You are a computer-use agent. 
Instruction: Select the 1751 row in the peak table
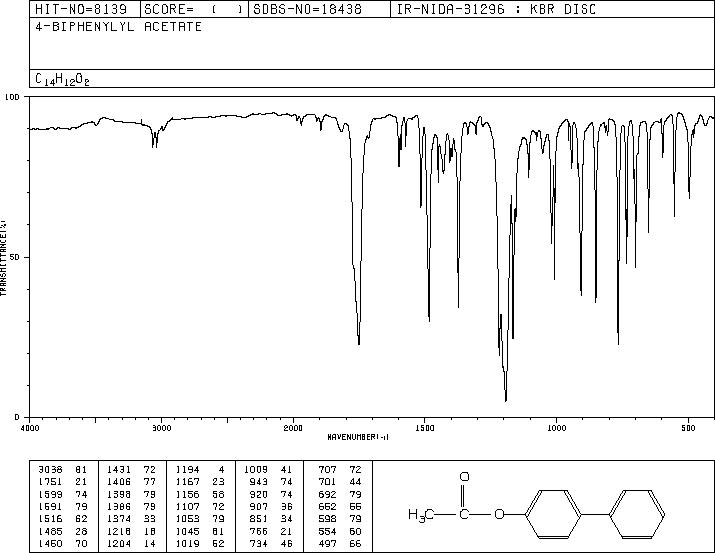click(62, 482)
